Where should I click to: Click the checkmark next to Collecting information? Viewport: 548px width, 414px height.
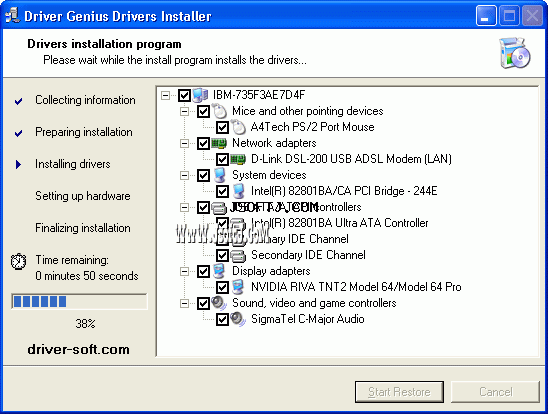[19, 101]
